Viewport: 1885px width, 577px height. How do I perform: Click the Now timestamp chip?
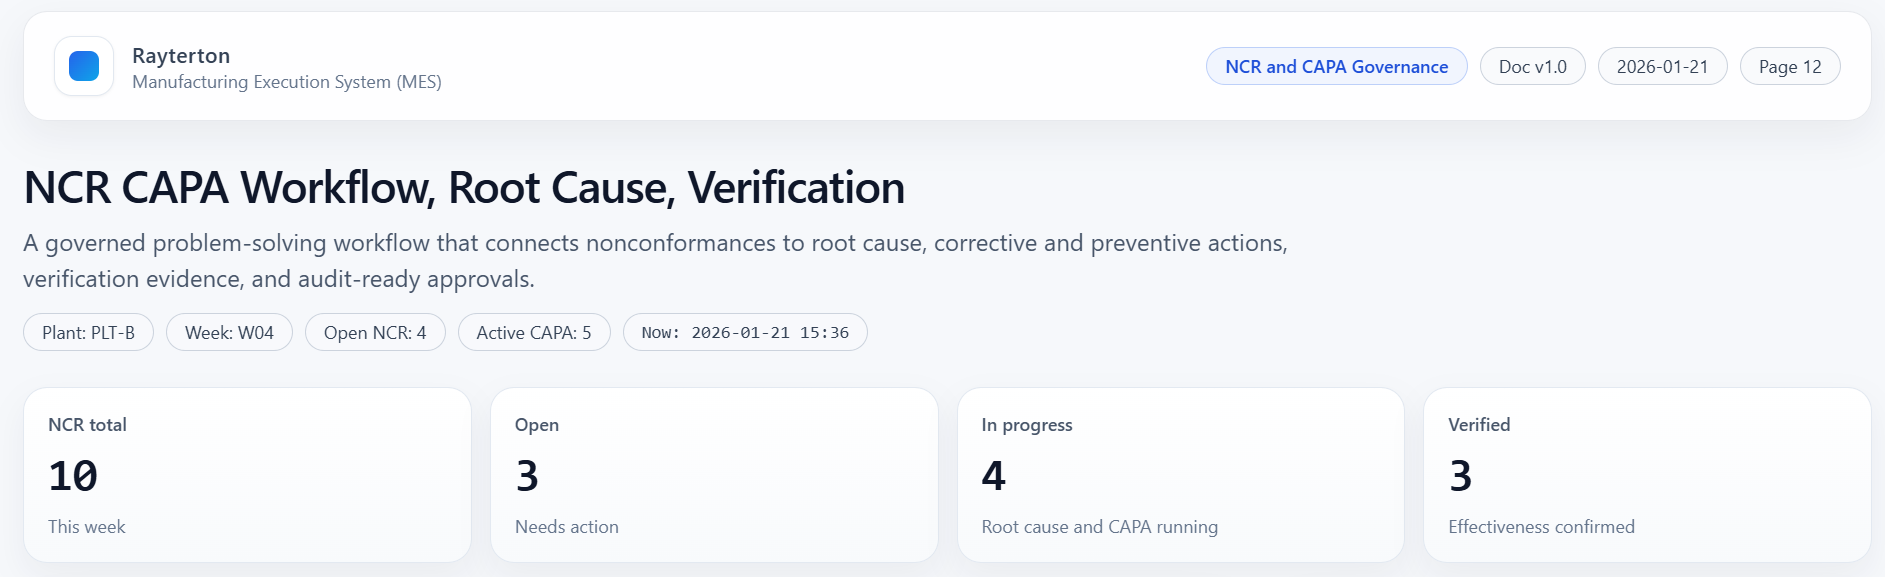[x=745, y=333]
